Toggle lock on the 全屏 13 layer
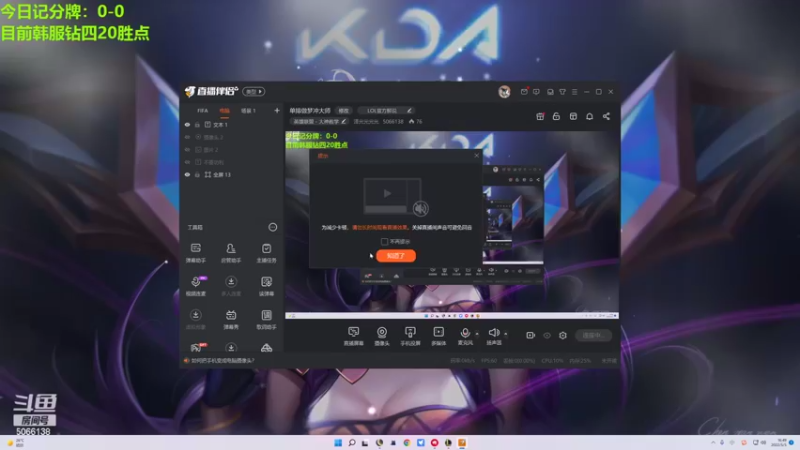Image resolution: width=800 pixels, height=450 pixels. (x=197, y=174)
